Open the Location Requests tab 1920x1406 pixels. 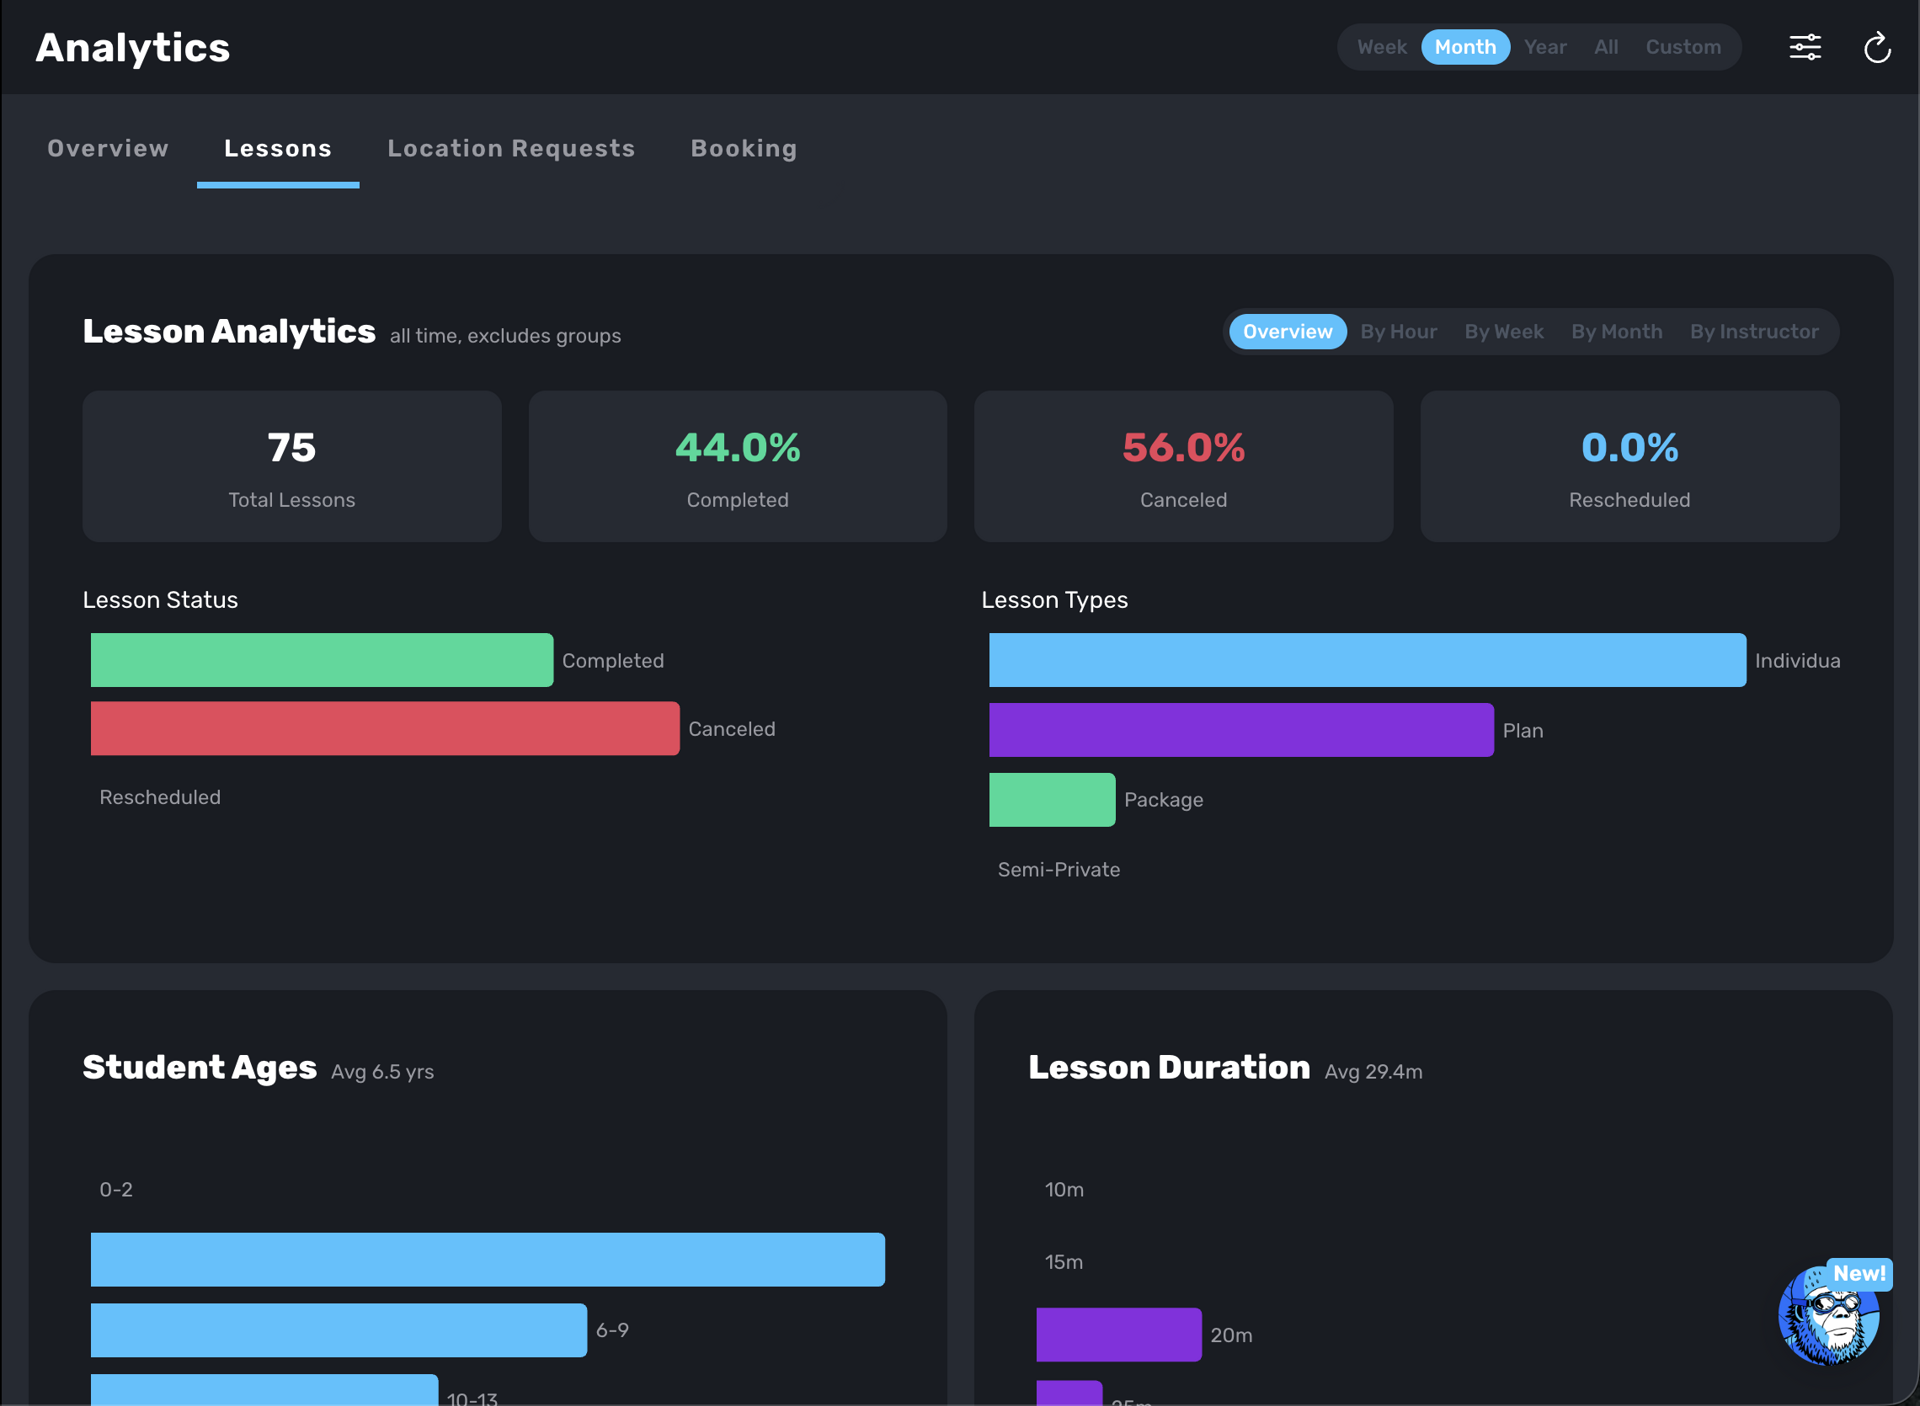(511, 148)
